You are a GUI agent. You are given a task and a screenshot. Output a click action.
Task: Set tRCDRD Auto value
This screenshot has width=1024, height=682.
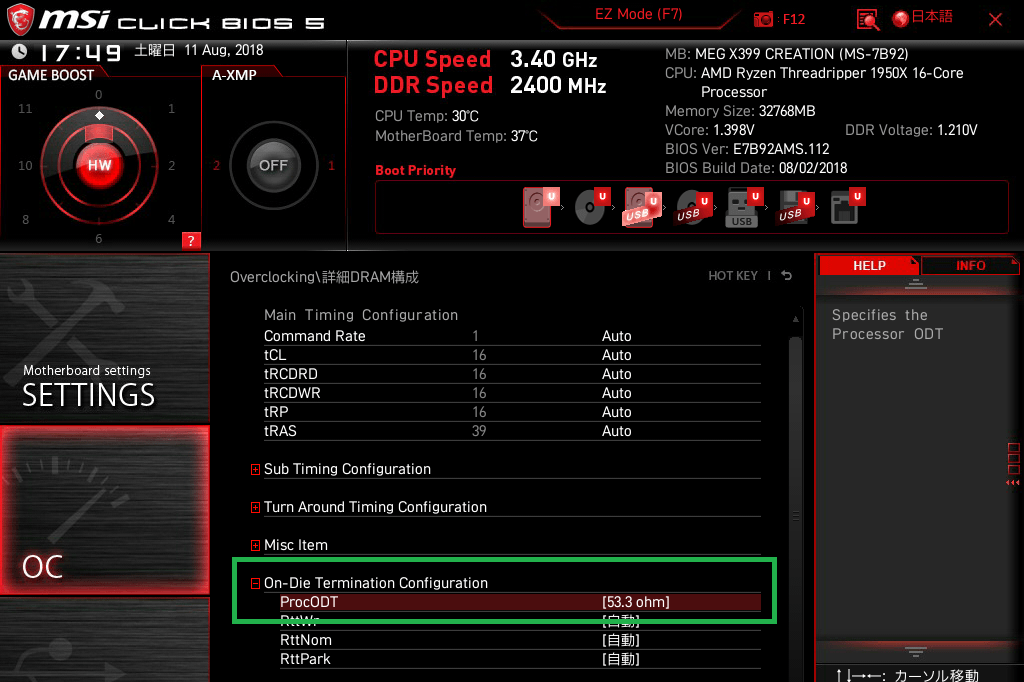pos(616,374)
